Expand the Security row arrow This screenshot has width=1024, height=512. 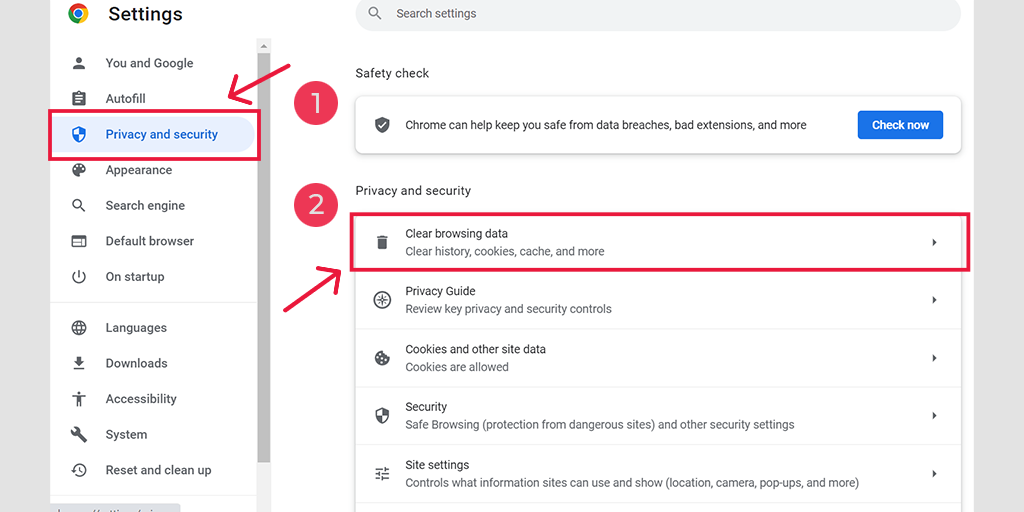(x=934, y=416)
